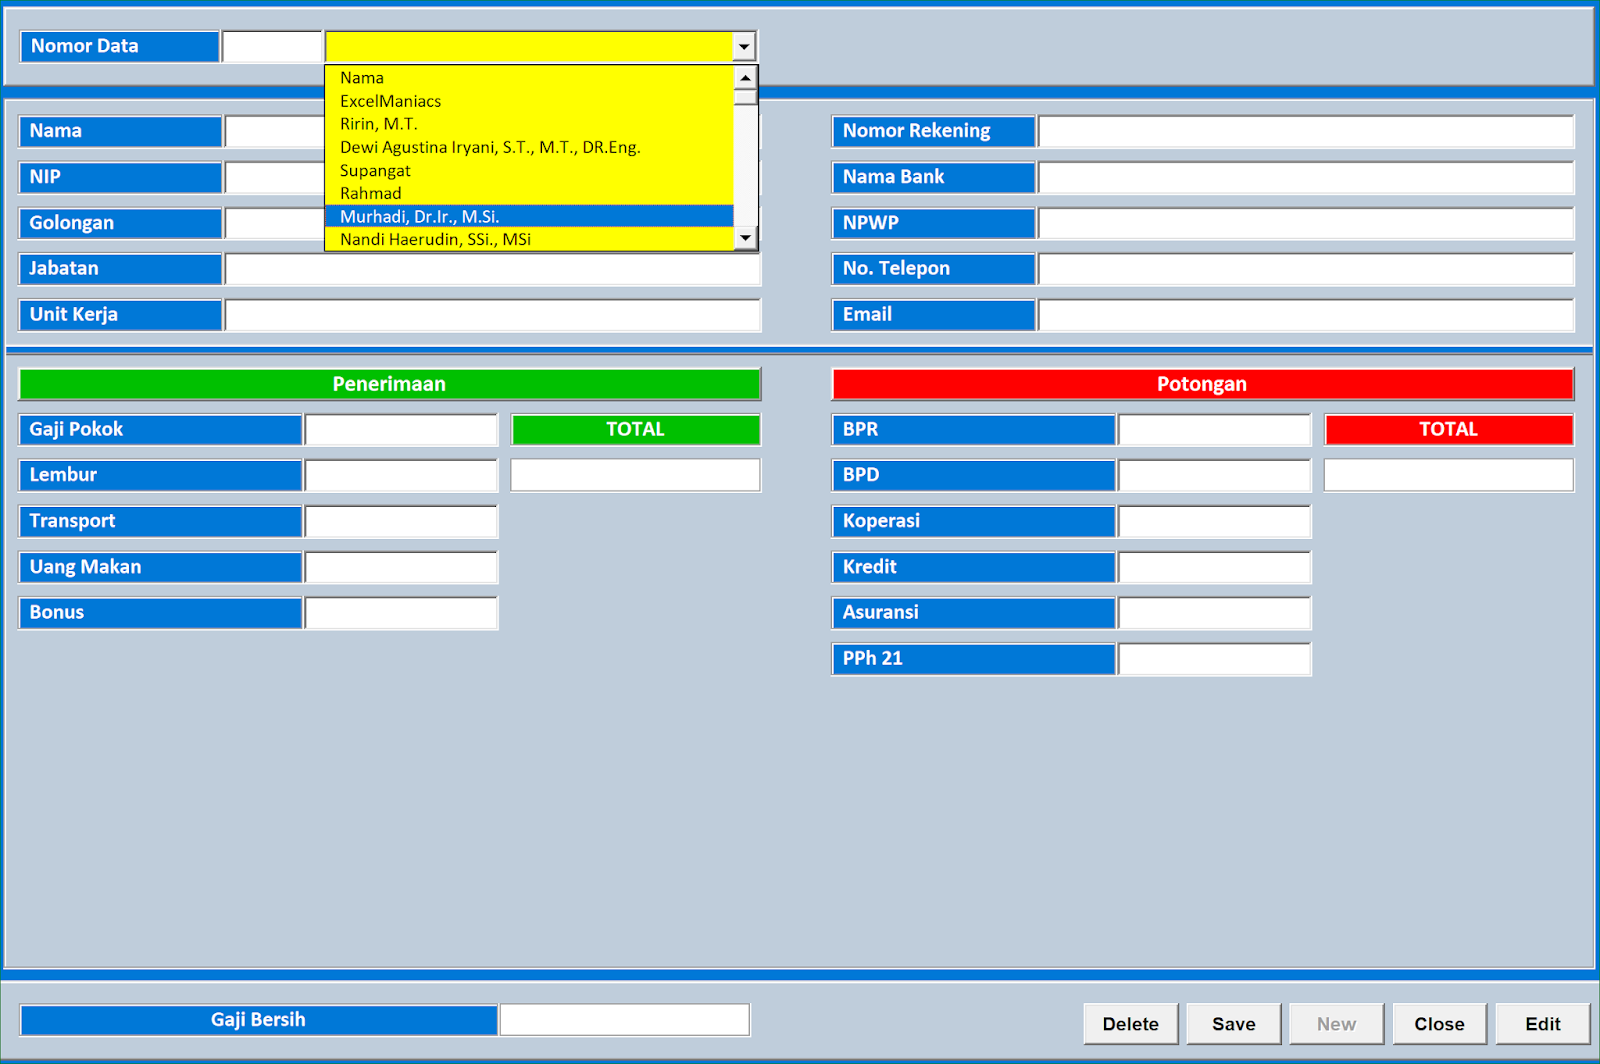Click the Gaji Bersih result field

click(x=624, y=1018)
